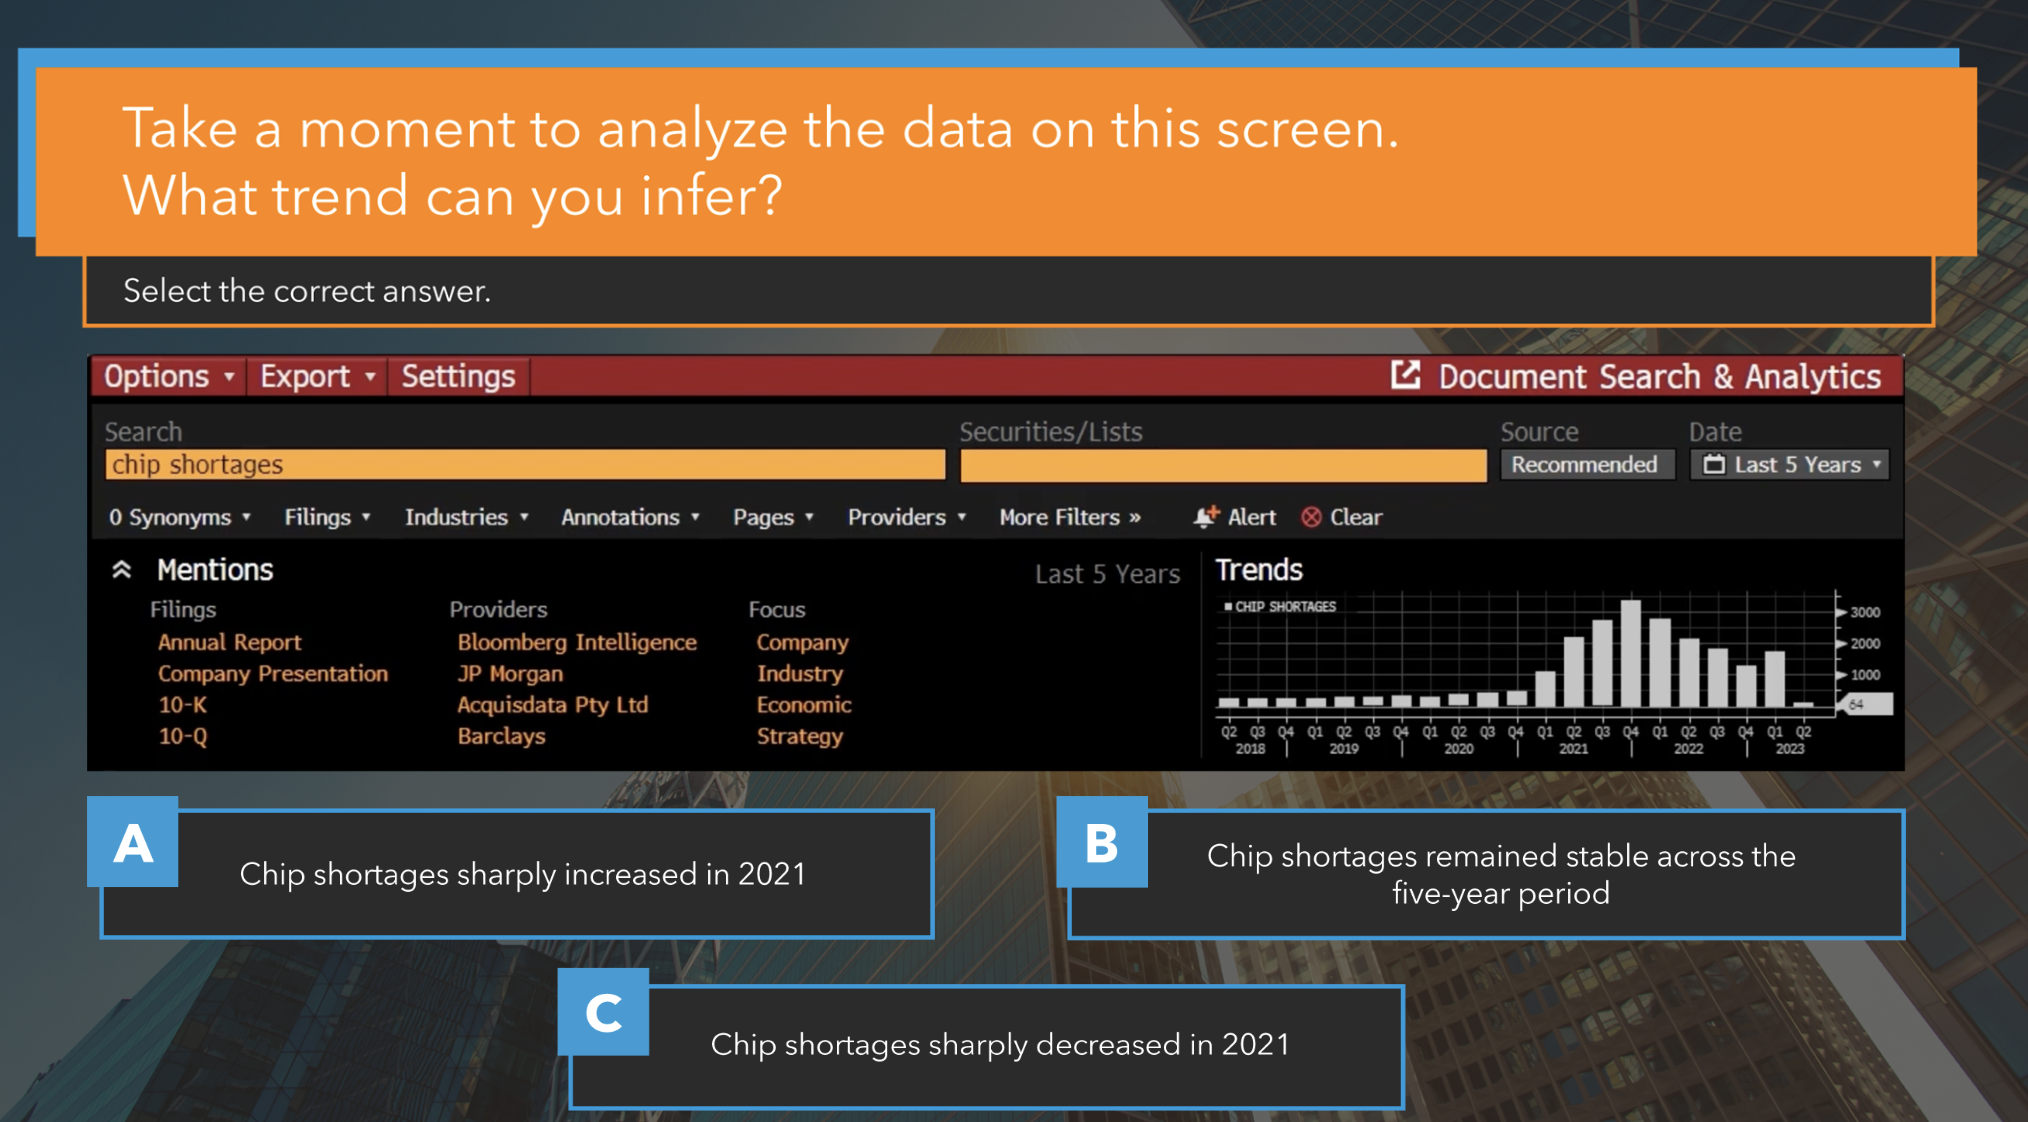Screen dimensions: 2028x1122
Task: Click the Securities/Lists input field
Action: click(x=1222, y=464)
